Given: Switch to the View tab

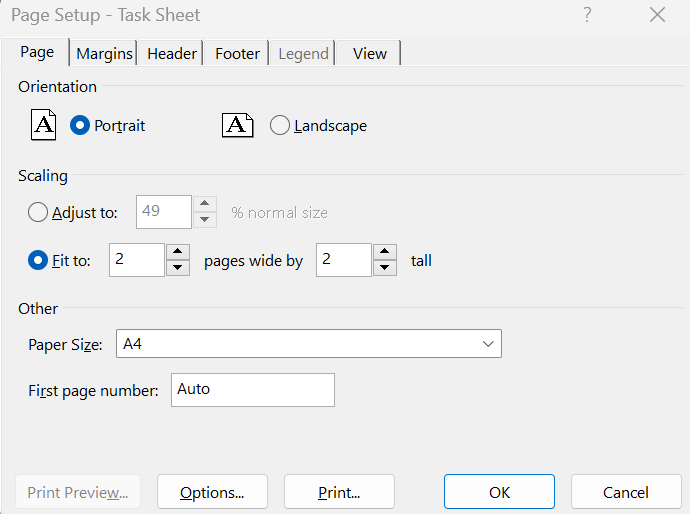Looking at the screenshot, I should (x=369, y=54).
